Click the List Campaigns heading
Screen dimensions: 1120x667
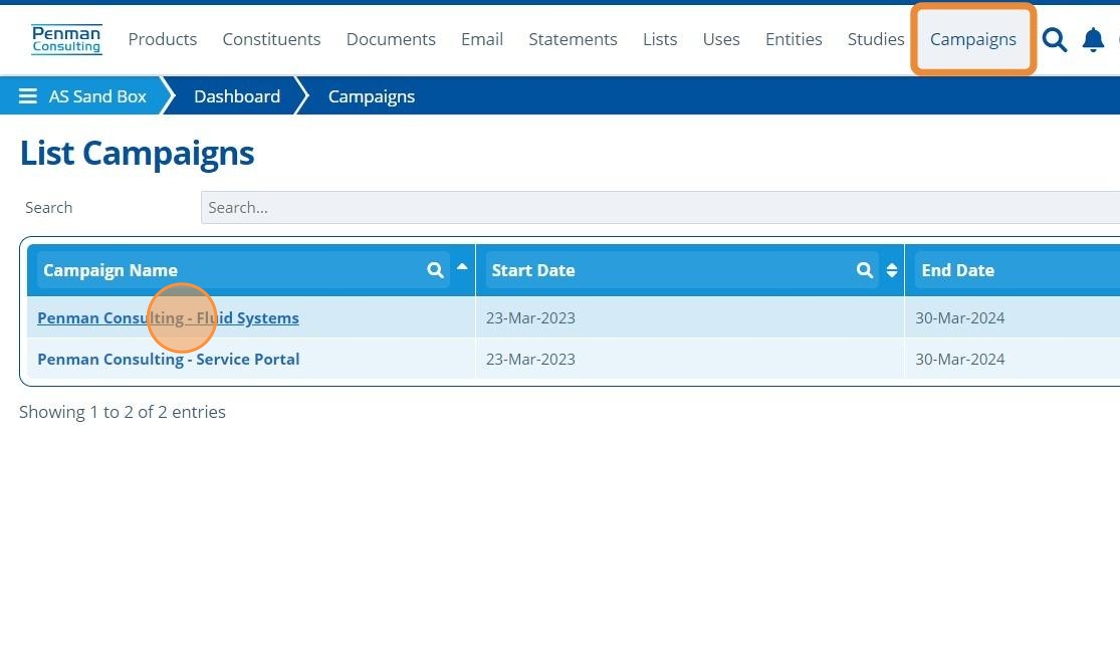pyautogui.click(x=137, y=154)
